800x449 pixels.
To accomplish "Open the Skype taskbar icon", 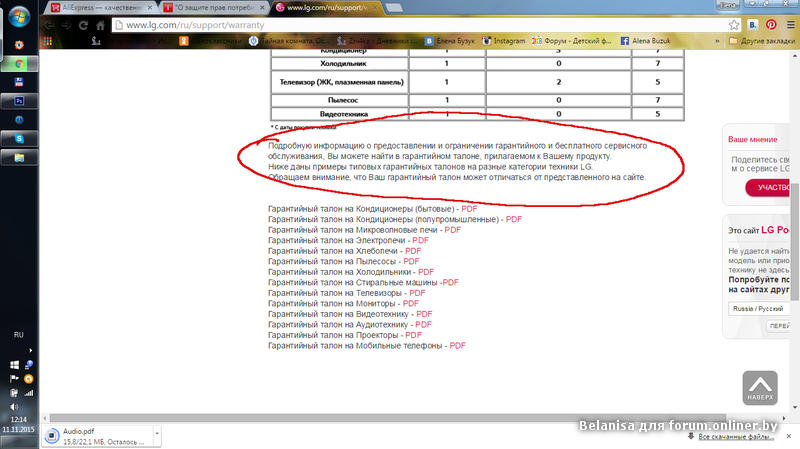I will coord(19,139).
